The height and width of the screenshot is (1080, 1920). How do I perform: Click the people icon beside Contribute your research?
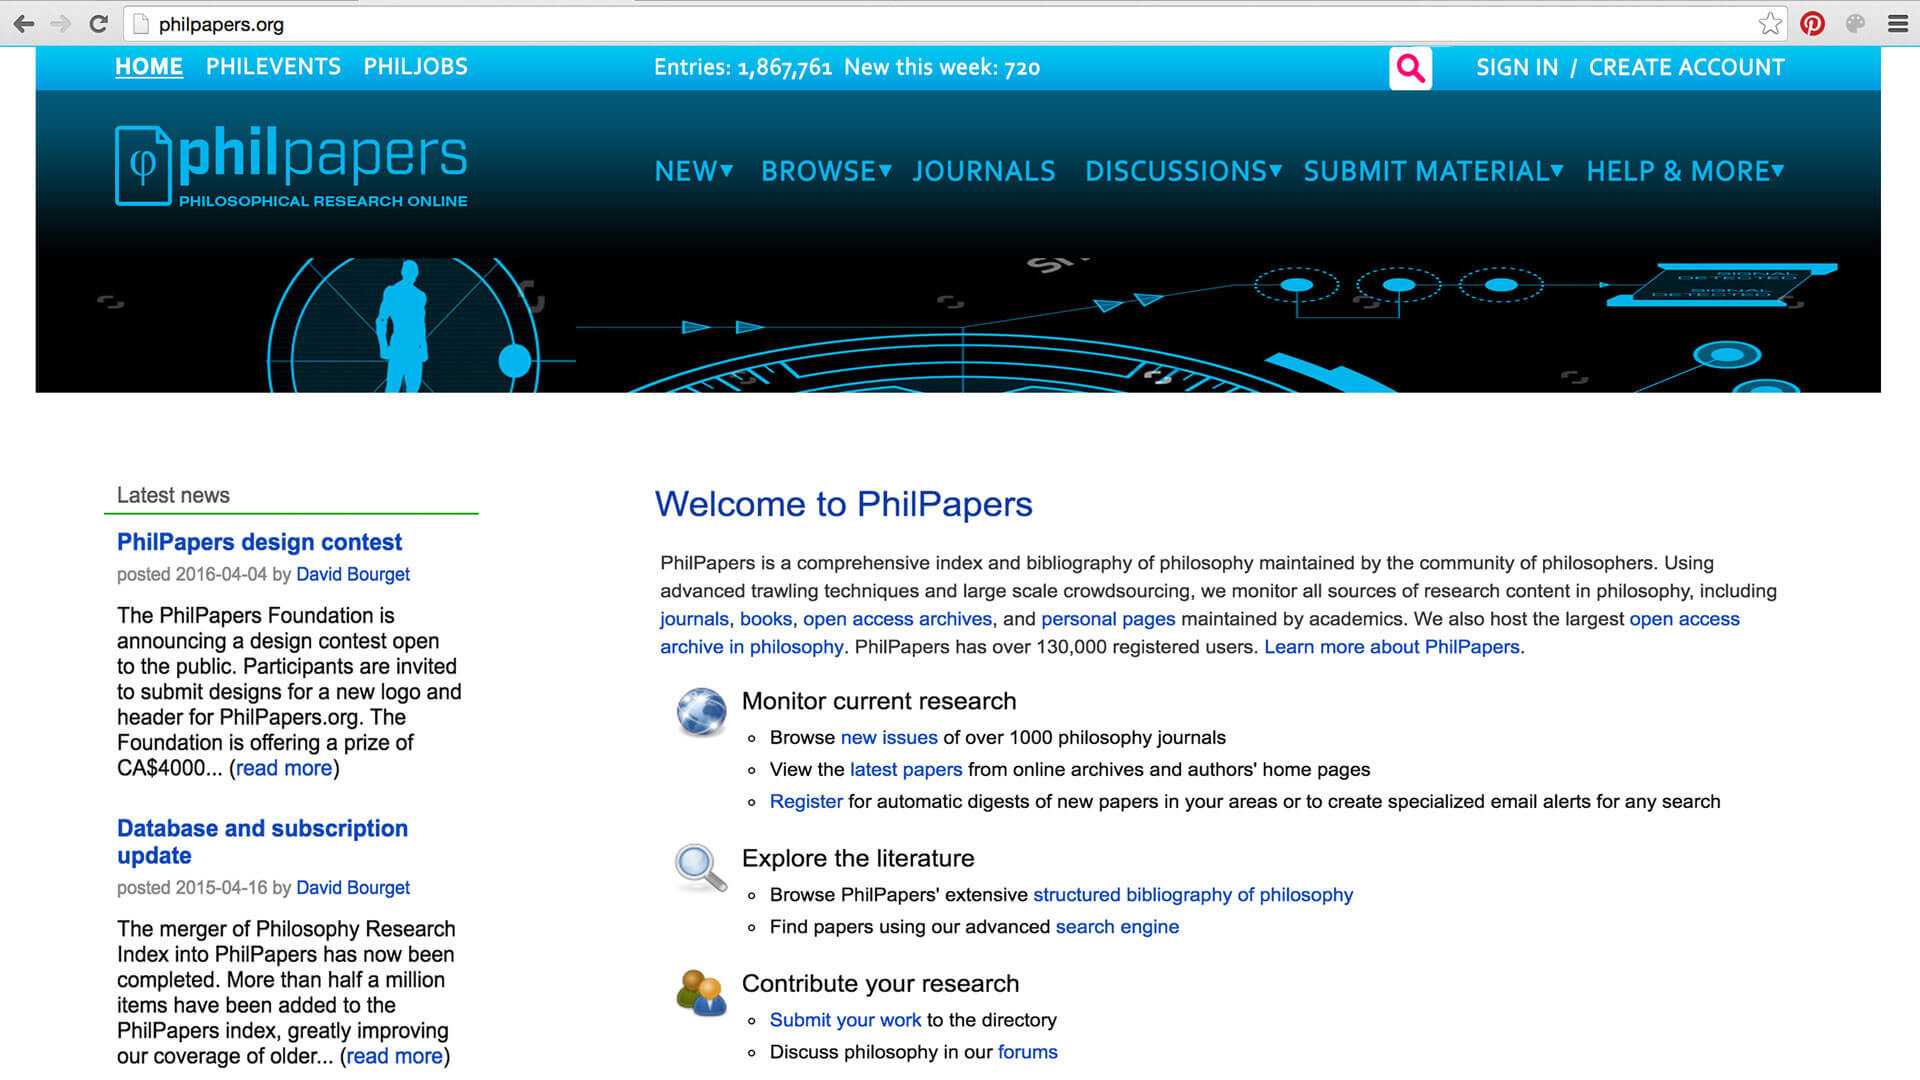coord(701,993)
